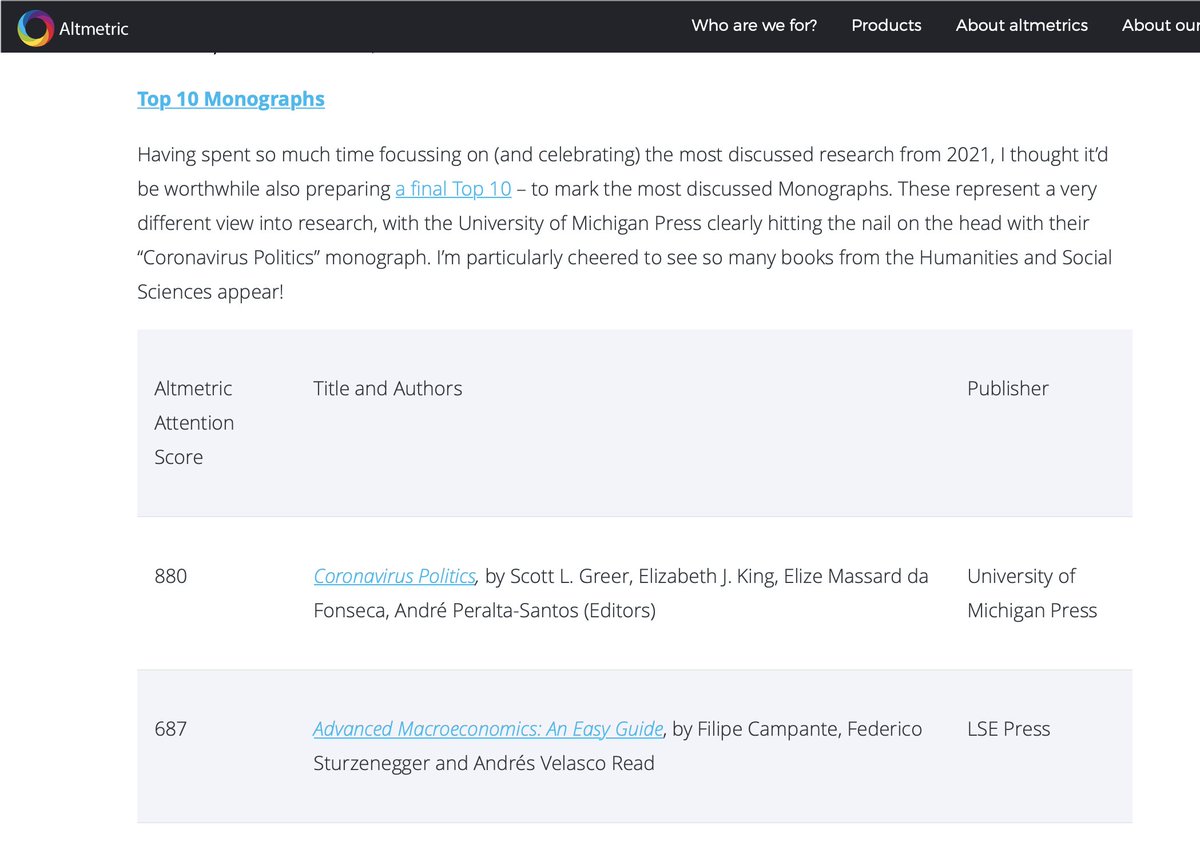The image size is (1200, 849).
Task: Select the Publisher column header
Action: click(x=1008, y=388)
